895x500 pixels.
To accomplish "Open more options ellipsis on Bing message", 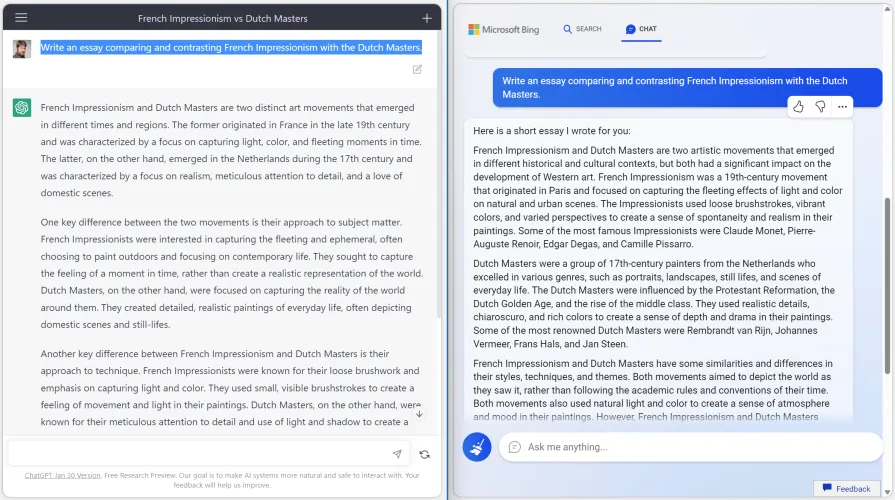I will pos(843,107).
